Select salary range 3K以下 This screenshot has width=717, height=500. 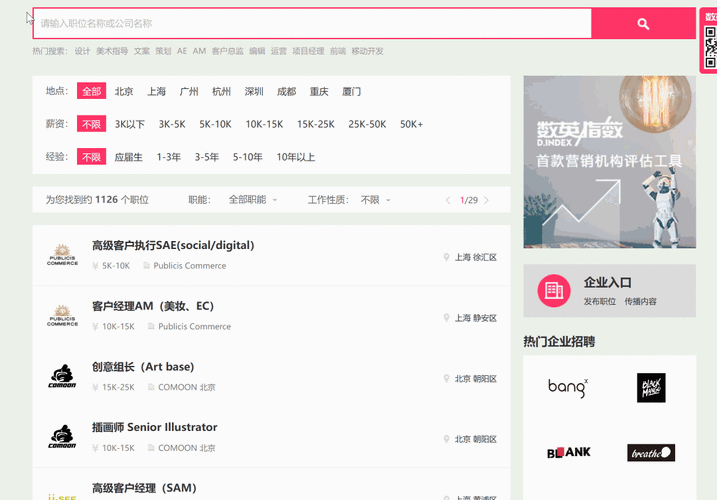tap(129, 124)
